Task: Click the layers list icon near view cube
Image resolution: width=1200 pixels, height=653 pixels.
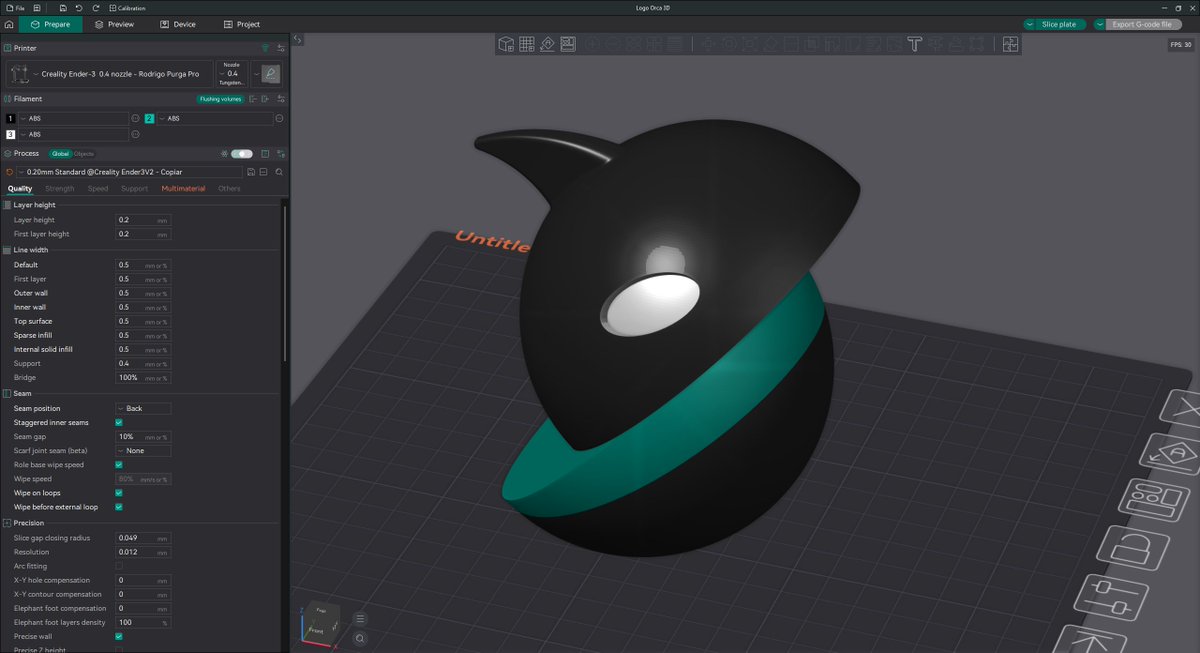Action: pyautogui.click(x=361, y=619)
